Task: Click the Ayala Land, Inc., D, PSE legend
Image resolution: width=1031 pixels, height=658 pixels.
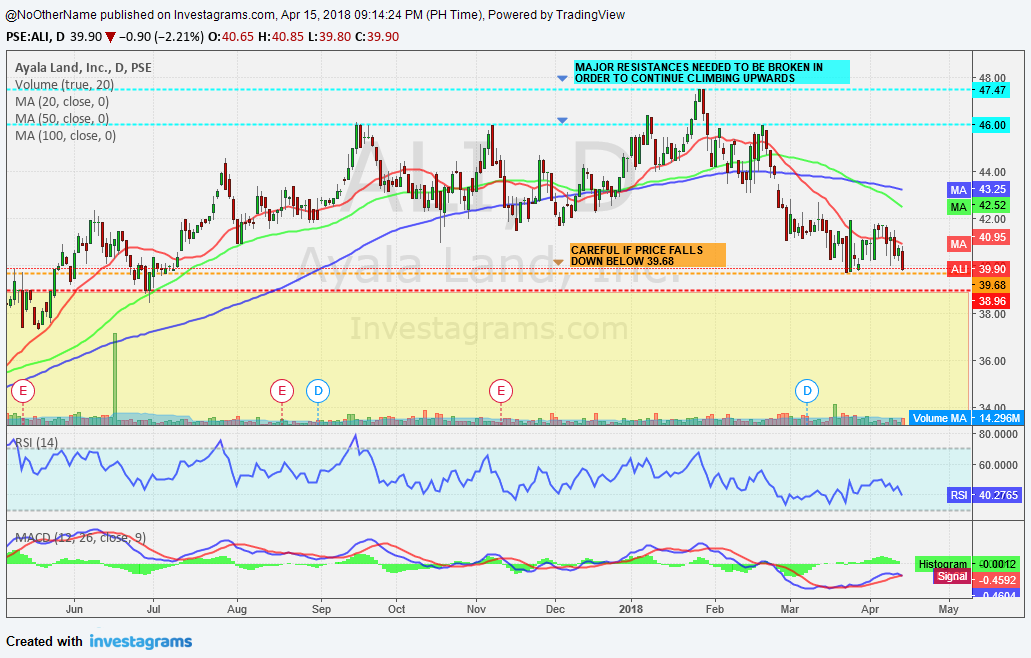Action: pos(84,68)
